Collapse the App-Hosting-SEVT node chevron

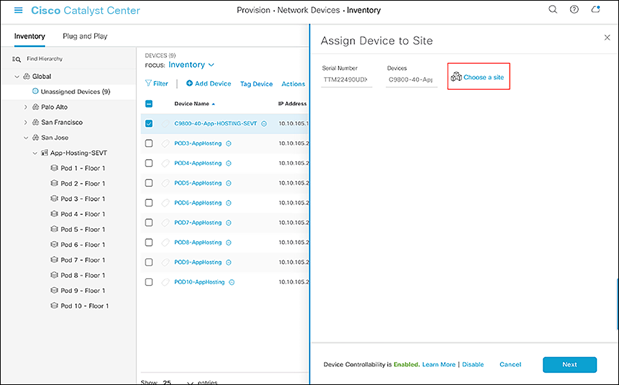click(x=35, y=153)
